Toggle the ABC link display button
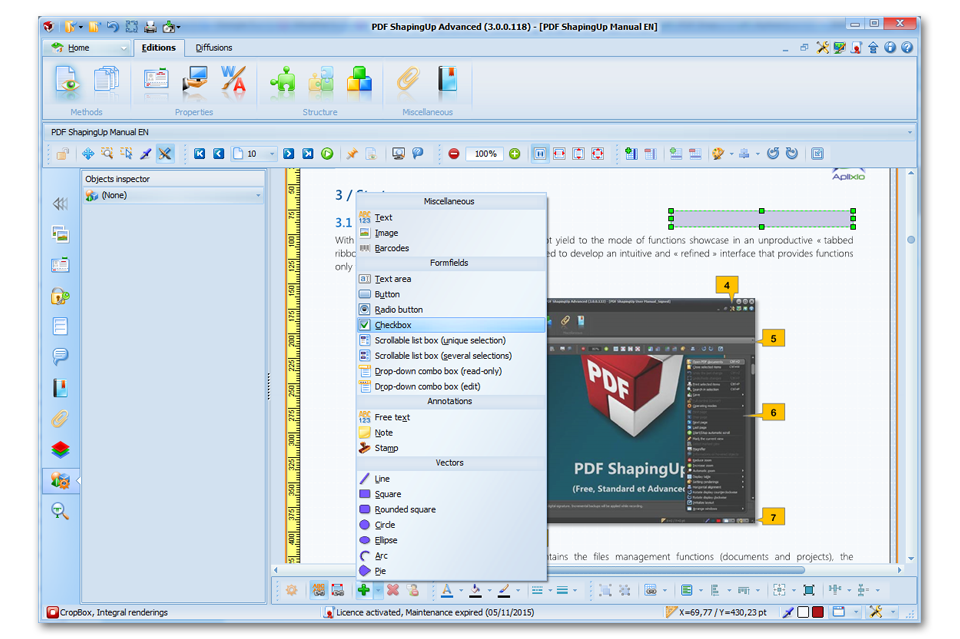Viewport: 960px width, 639px height. click(318, 590)
